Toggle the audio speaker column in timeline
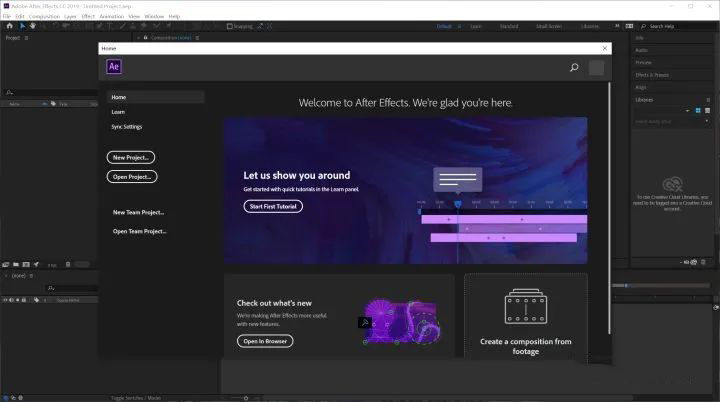720x402 pixels. pyautogui.click(x=11, y=300)
